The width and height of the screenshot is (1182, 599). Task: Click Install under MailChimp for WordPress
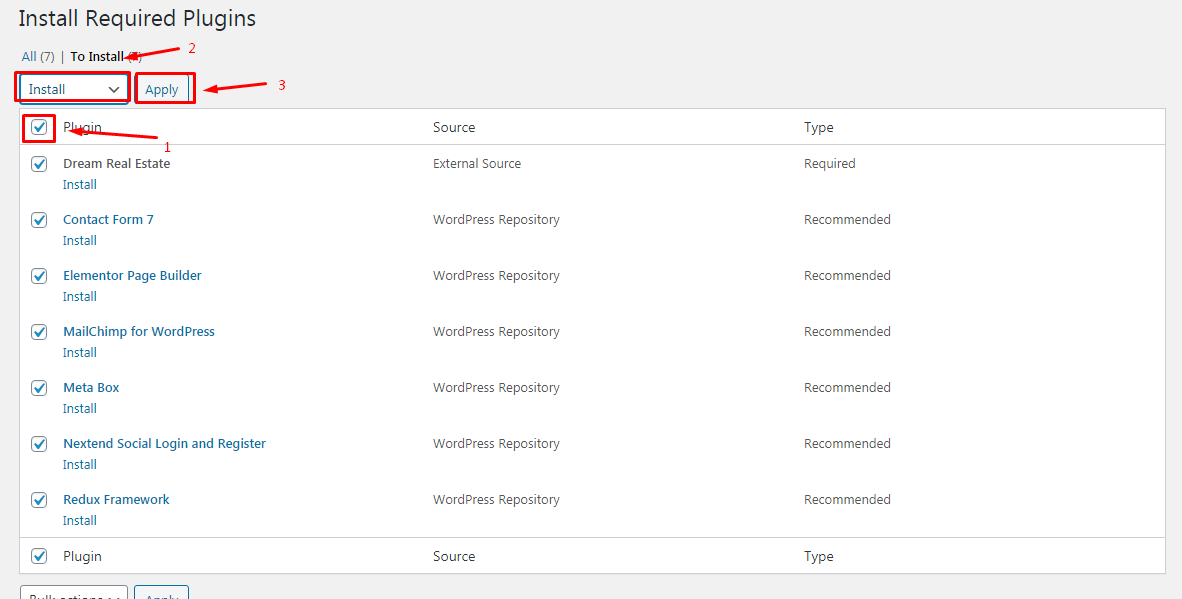80,353
